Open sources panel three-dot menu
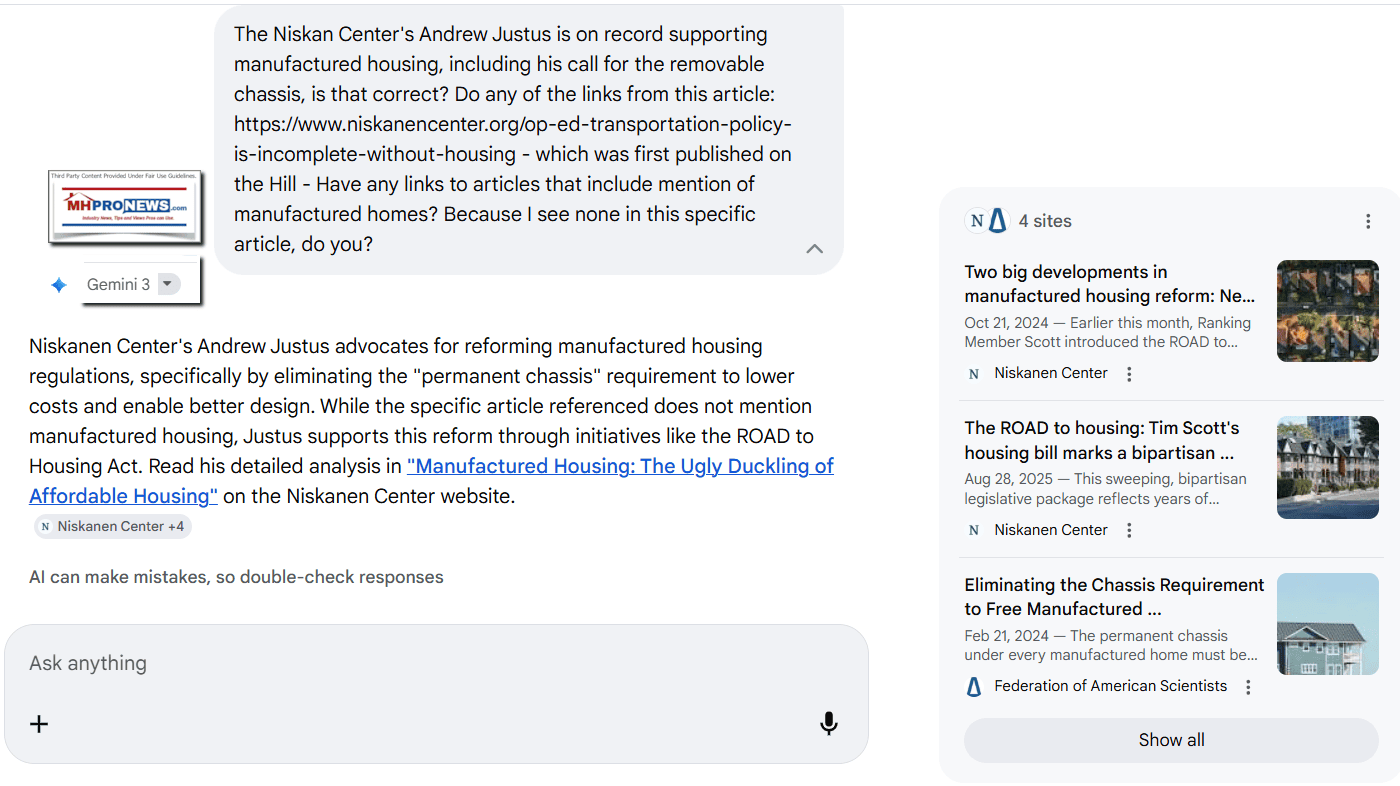The width and height of the screenshot is (1400, 786). tap(1368, 221)
